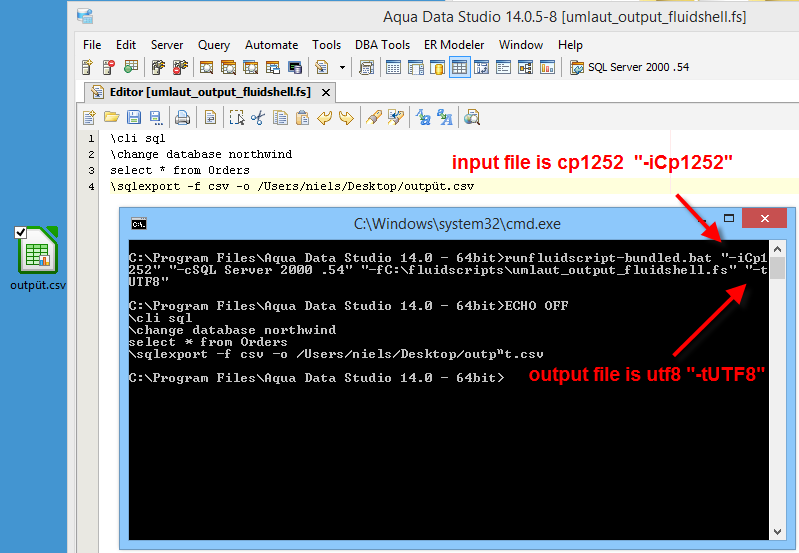Click the bar chart icon in main toolbar
Screen dimensions: 799x553
tap(547, 67)
